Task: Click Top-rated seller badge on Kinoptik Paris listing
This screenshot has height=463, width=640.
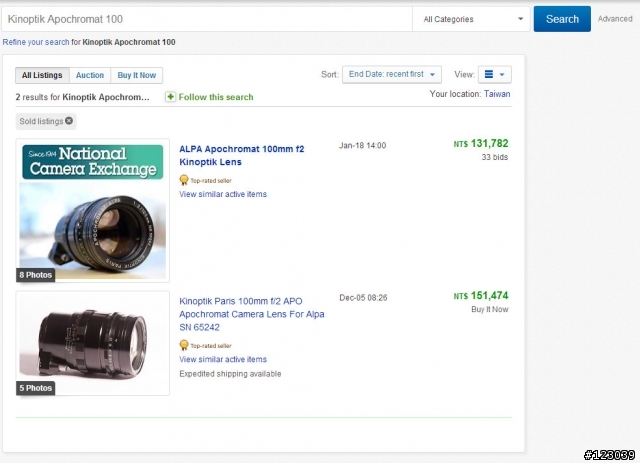Action: [x=205, y=345]
